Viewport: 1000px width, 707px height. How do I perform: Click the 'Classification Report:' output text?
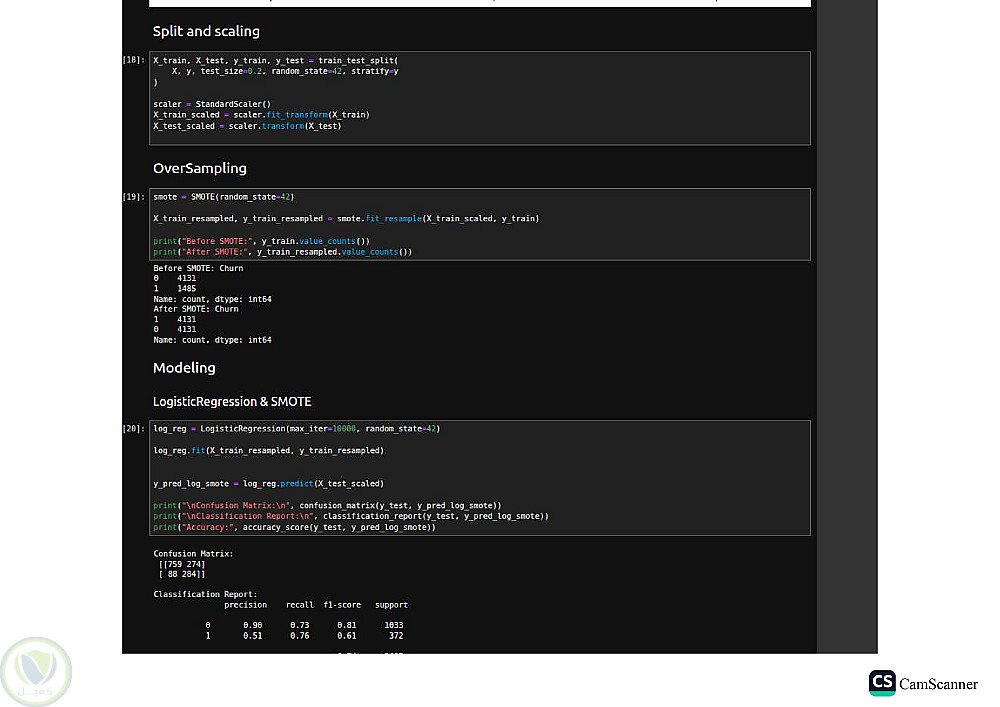tap(205, 594)
